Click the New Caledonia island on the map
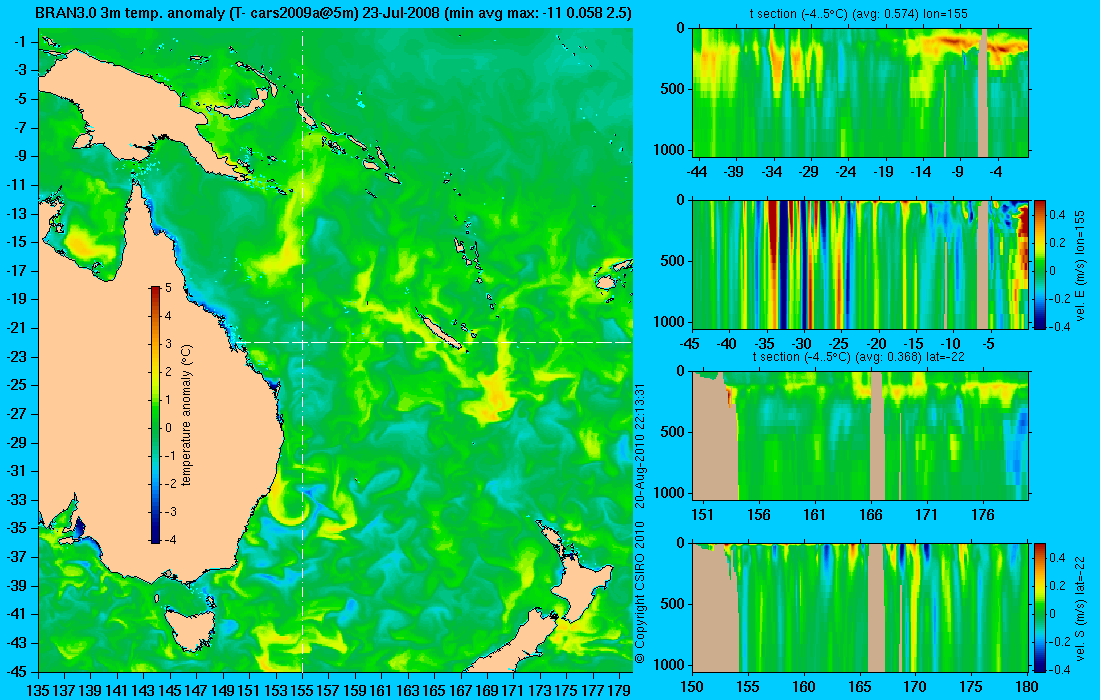This screenshot has width=1100, height=700. tap(441, 331)
